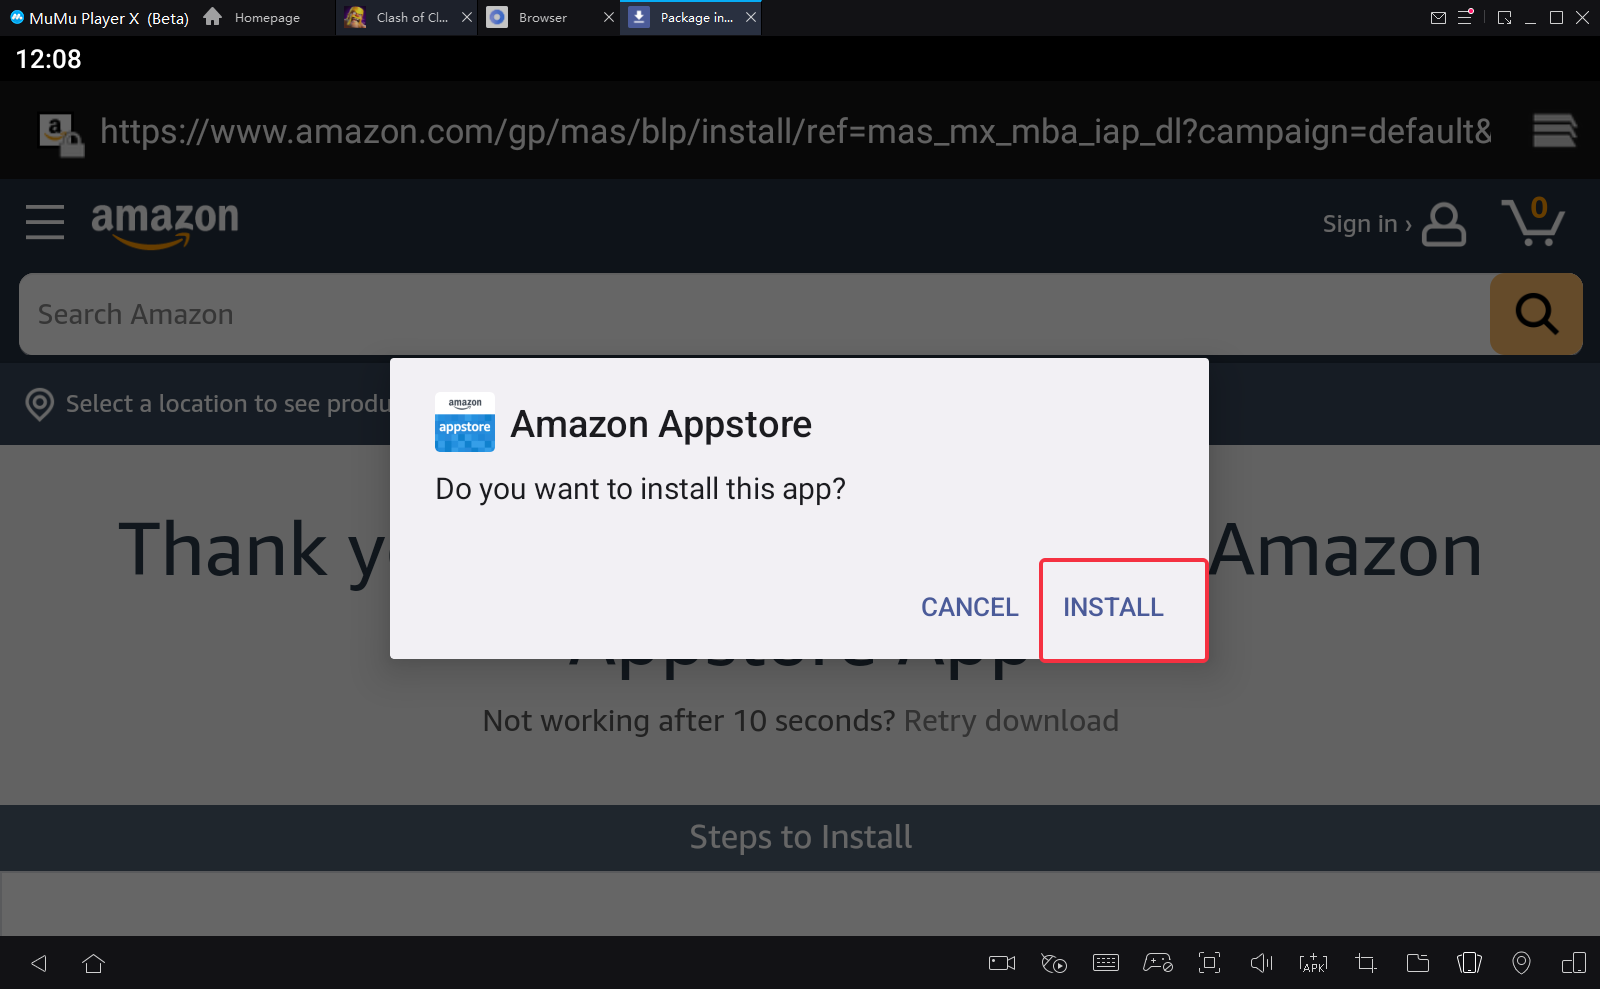
Task: Click the account profile icon
Action: pyautogui.click(x=1444, y=224)
